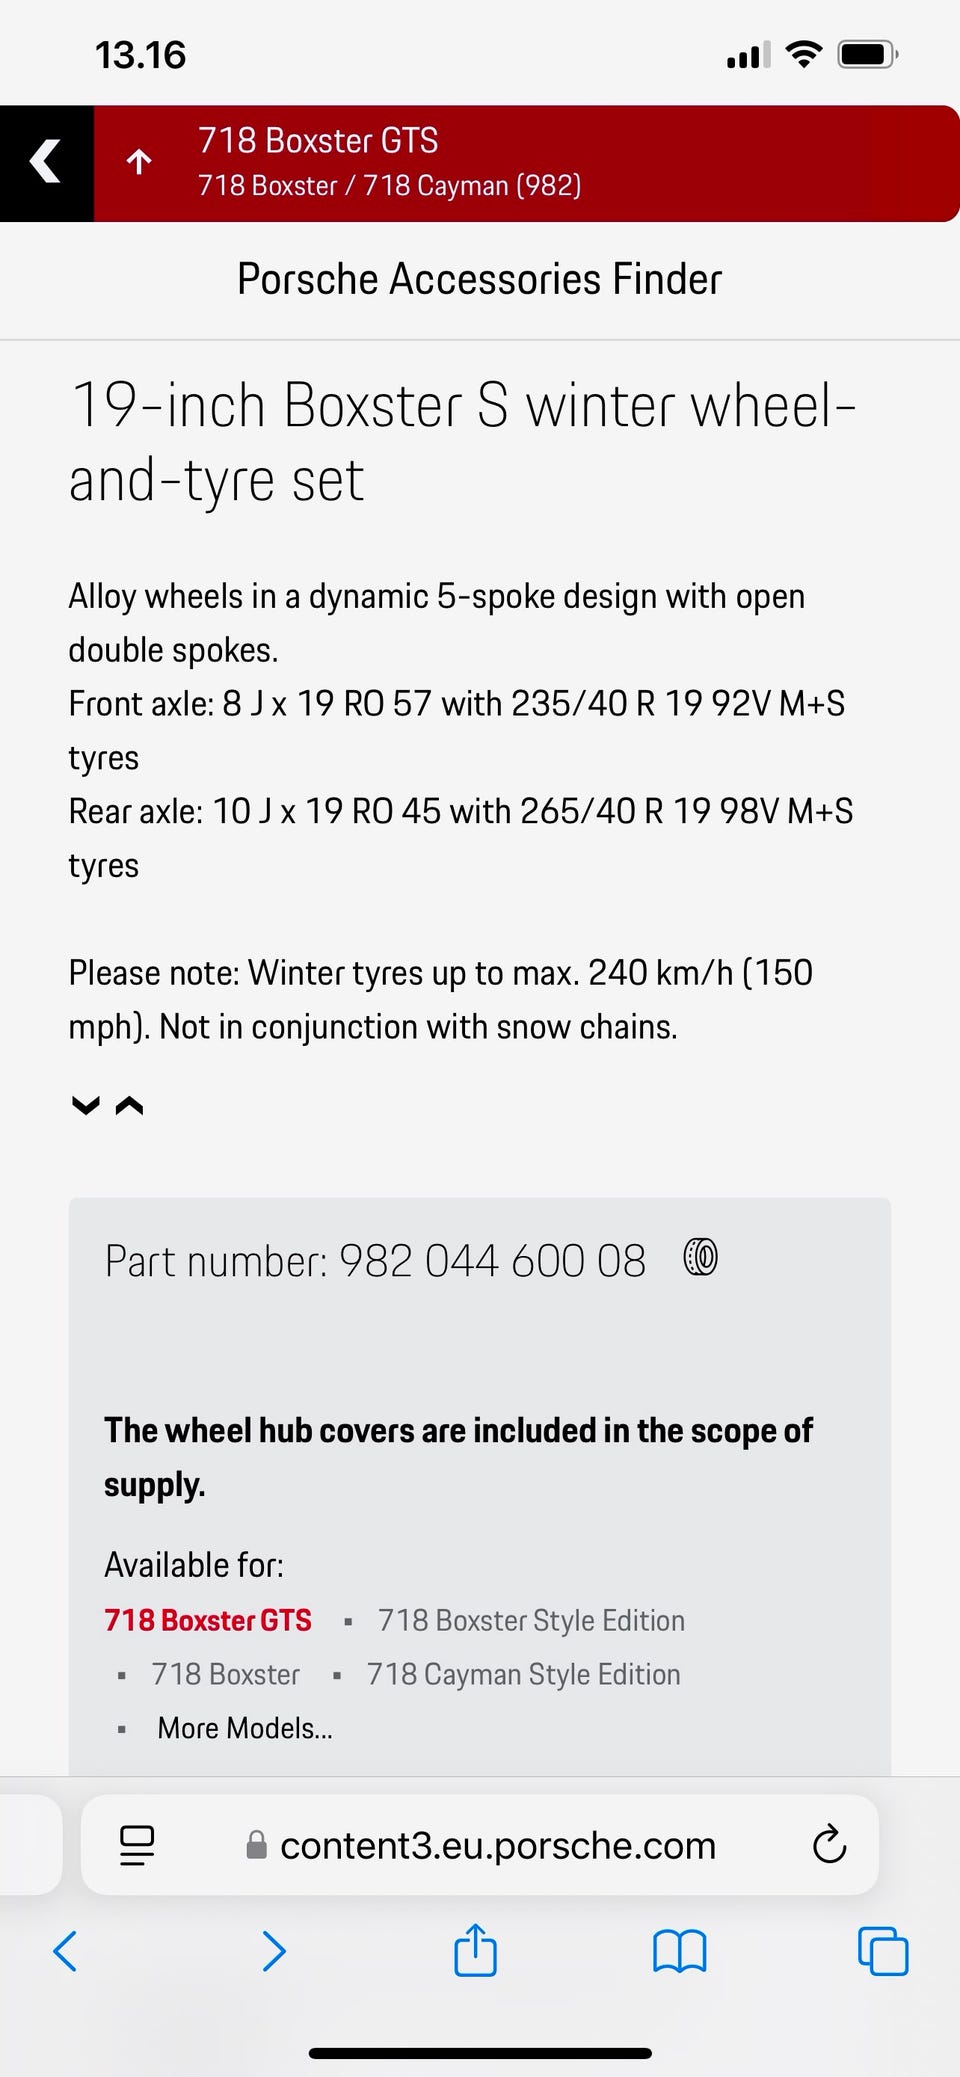Tap the content3.eu.porsche.com address field
The width and height of the screenshot is (960, 2077).
pos(480,1845)
